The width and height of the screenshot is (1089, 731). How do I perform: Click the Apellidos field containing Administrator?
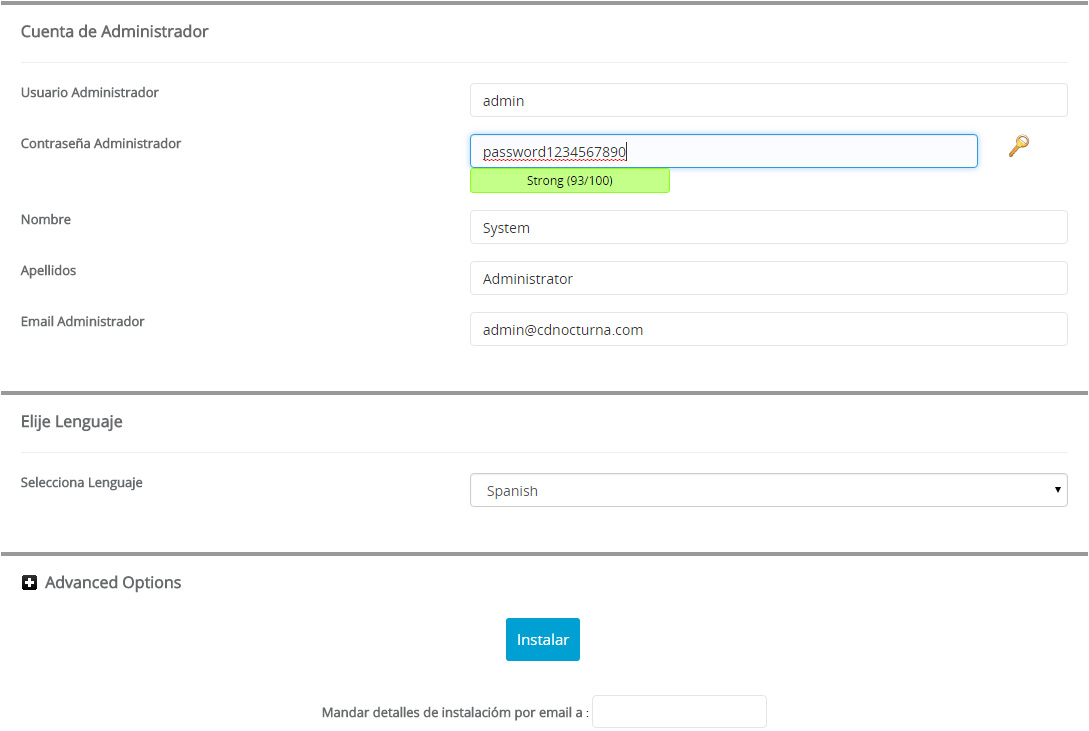click(x=768, y=278)
